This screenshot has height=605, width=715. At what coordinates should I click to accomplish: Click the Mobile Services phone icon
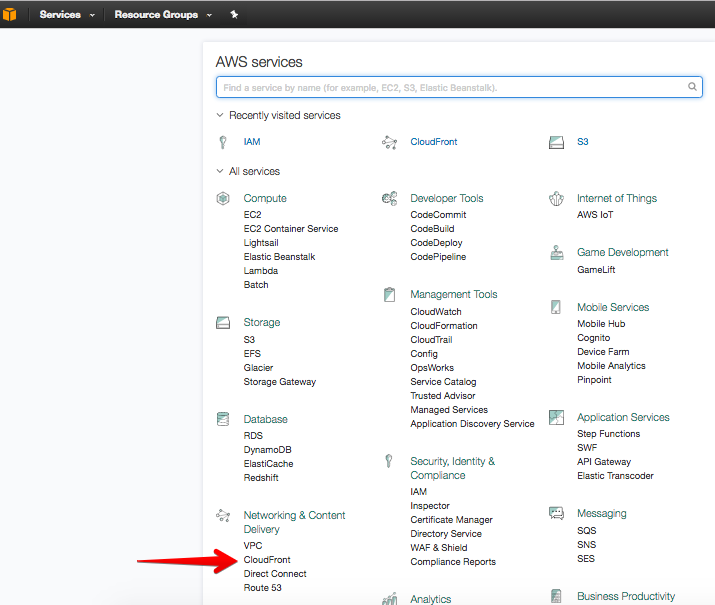[556, 307]
